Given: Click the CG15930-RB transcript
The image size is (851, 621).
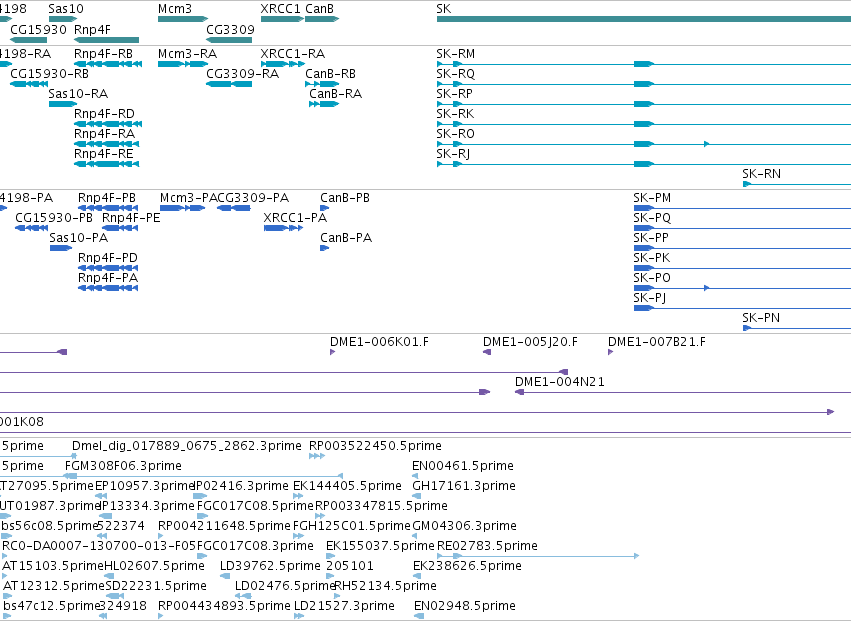Looking at the screenshot, I should (29, 84).
